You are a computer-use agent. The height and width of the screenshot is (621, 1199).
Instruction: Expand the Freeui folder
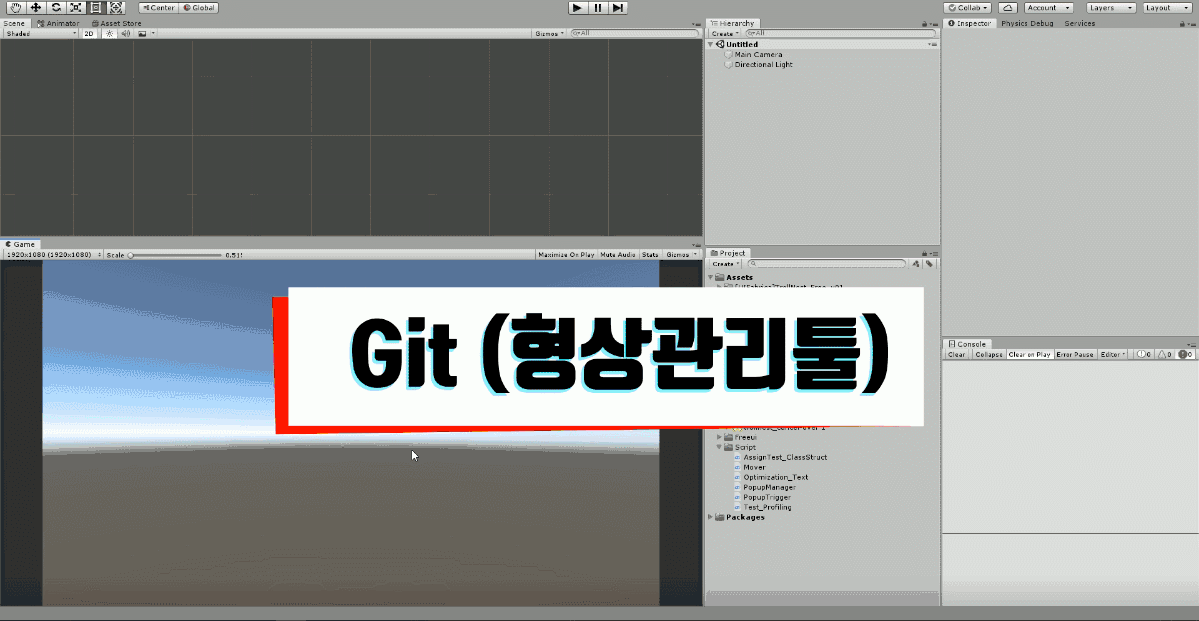click(720, 437)
